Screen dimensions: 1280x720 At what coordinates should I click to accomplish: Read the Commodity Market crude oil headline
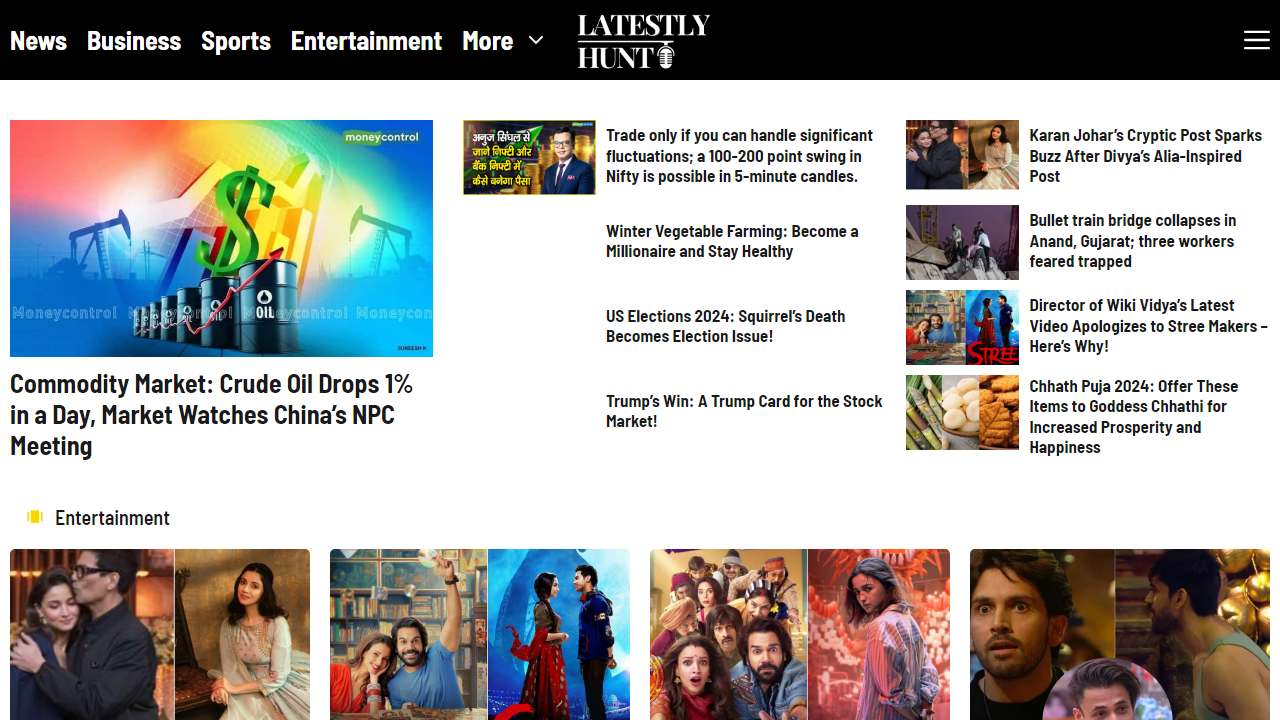(x=211, y=414)
